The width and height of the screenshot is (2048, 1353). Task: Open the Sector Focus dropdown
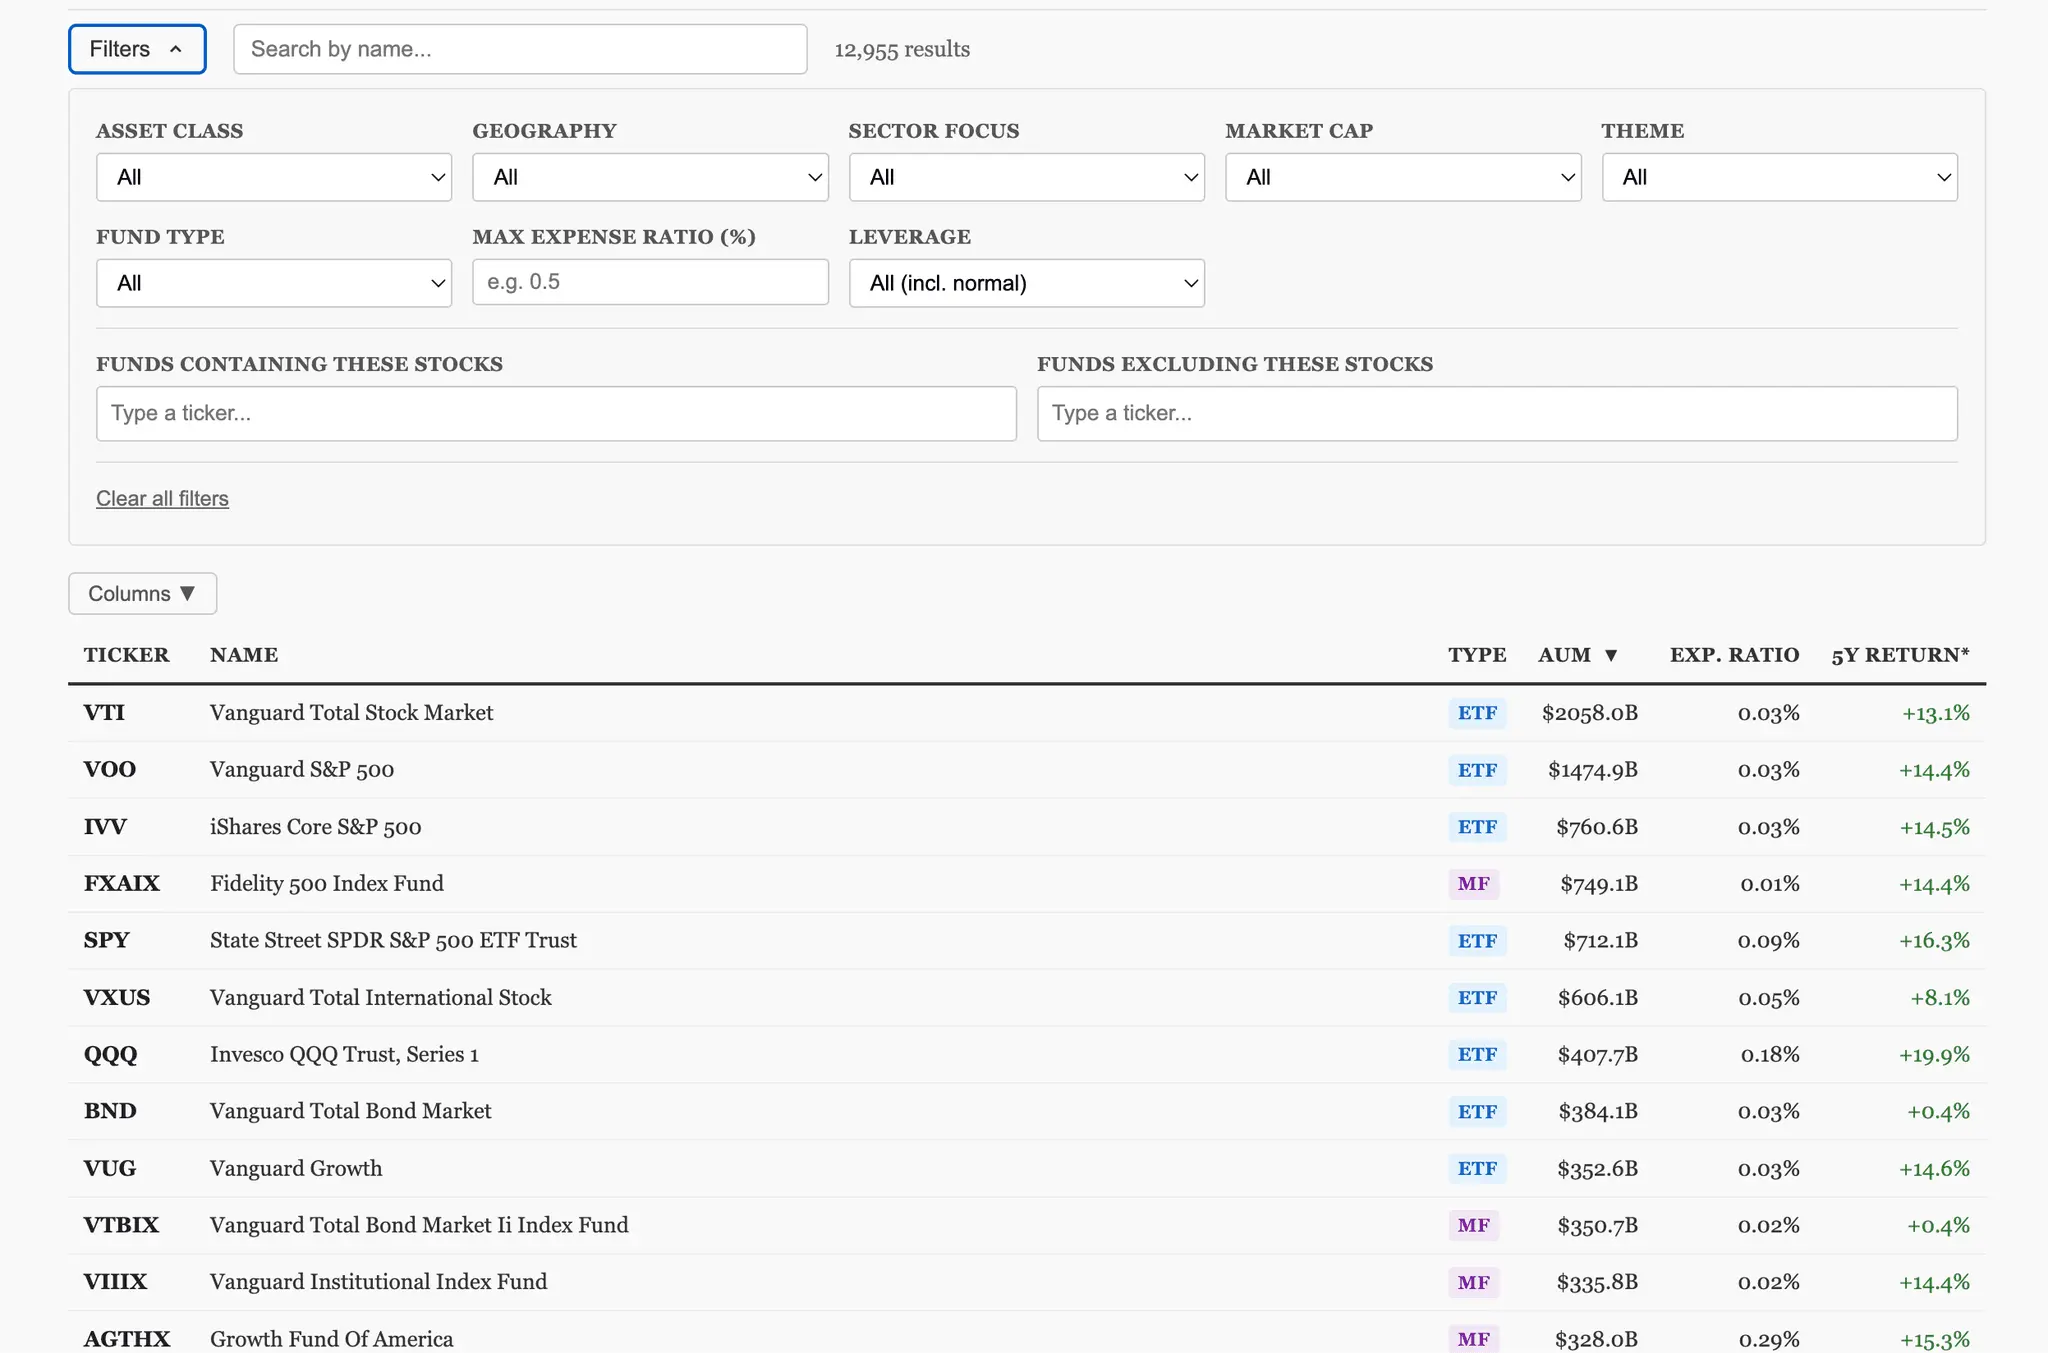tap(1027, 177)
